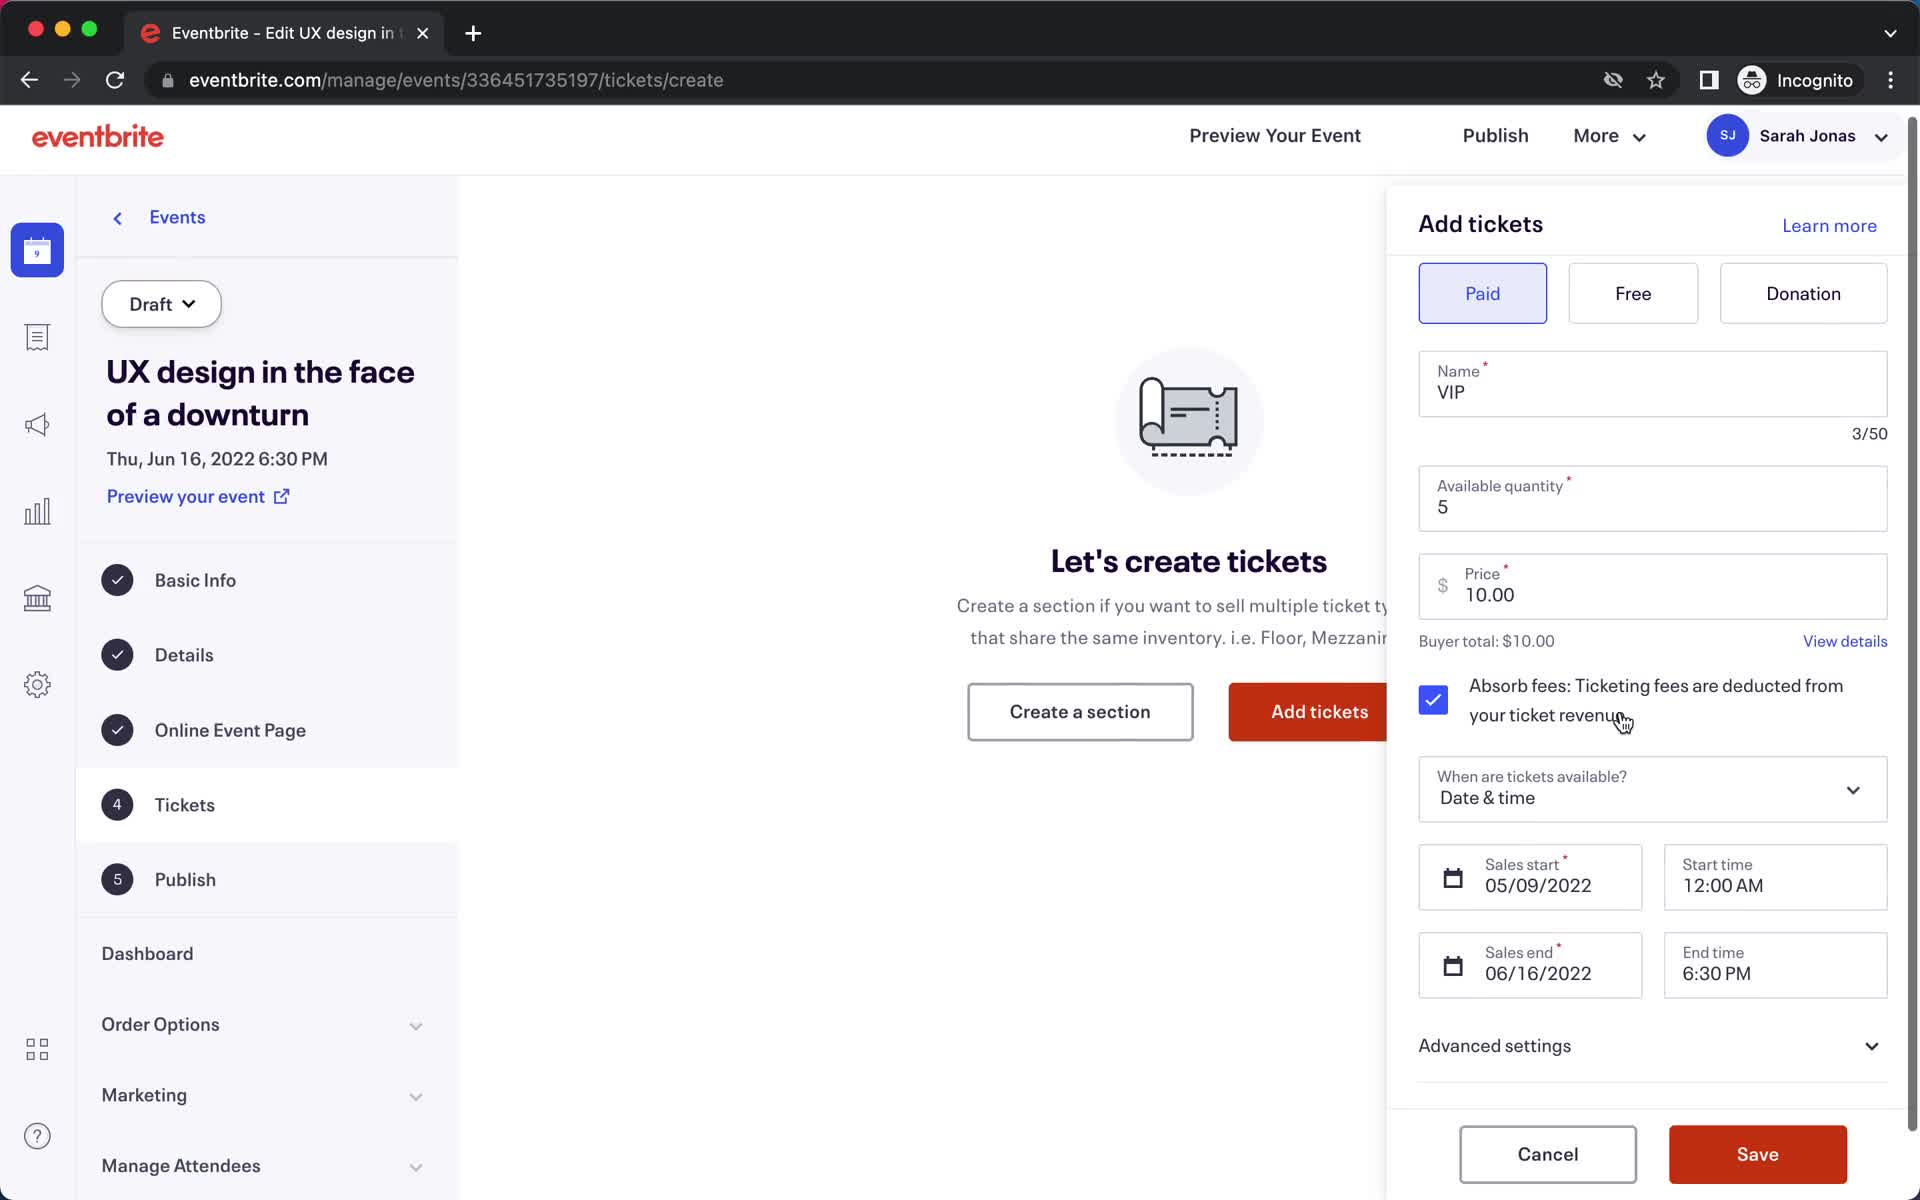Click the Available quantity field
The width and height of the screenshot is (1920, 1200).
tap(1652, 499)
